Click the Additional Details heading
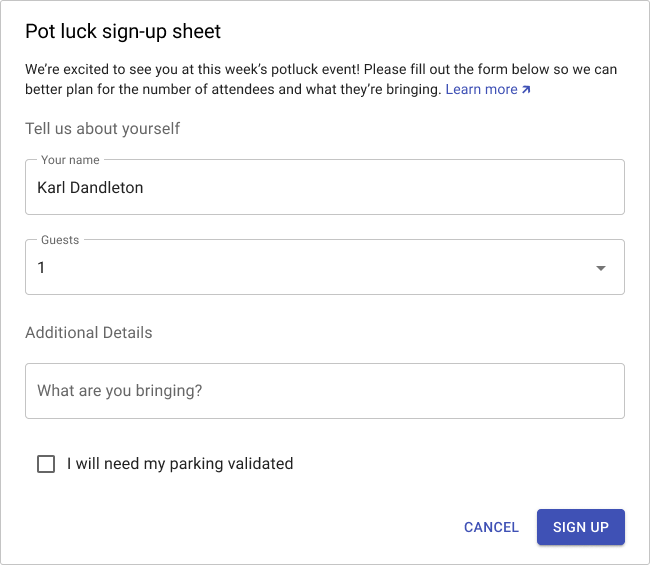 coord(89,332)
